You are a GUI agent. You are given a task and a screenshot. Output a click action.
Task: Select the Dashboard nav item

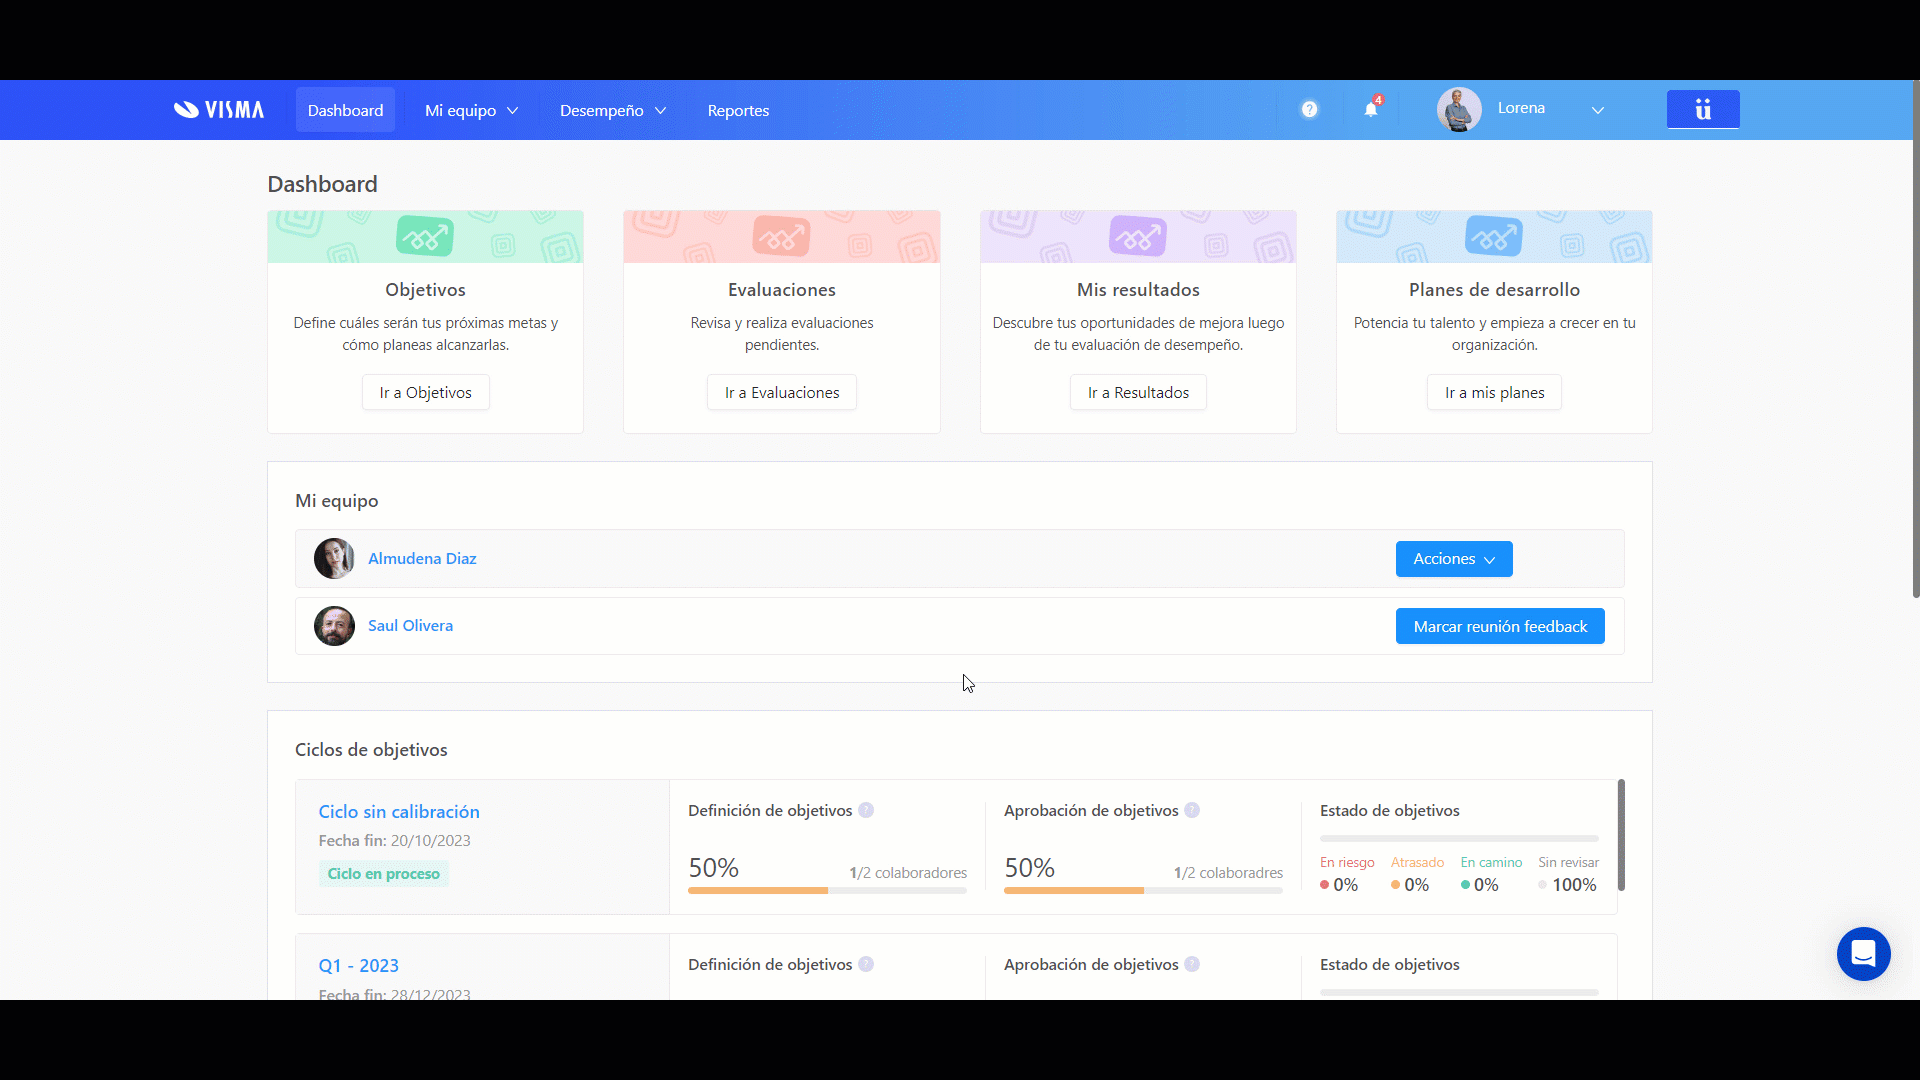(345, 110)
